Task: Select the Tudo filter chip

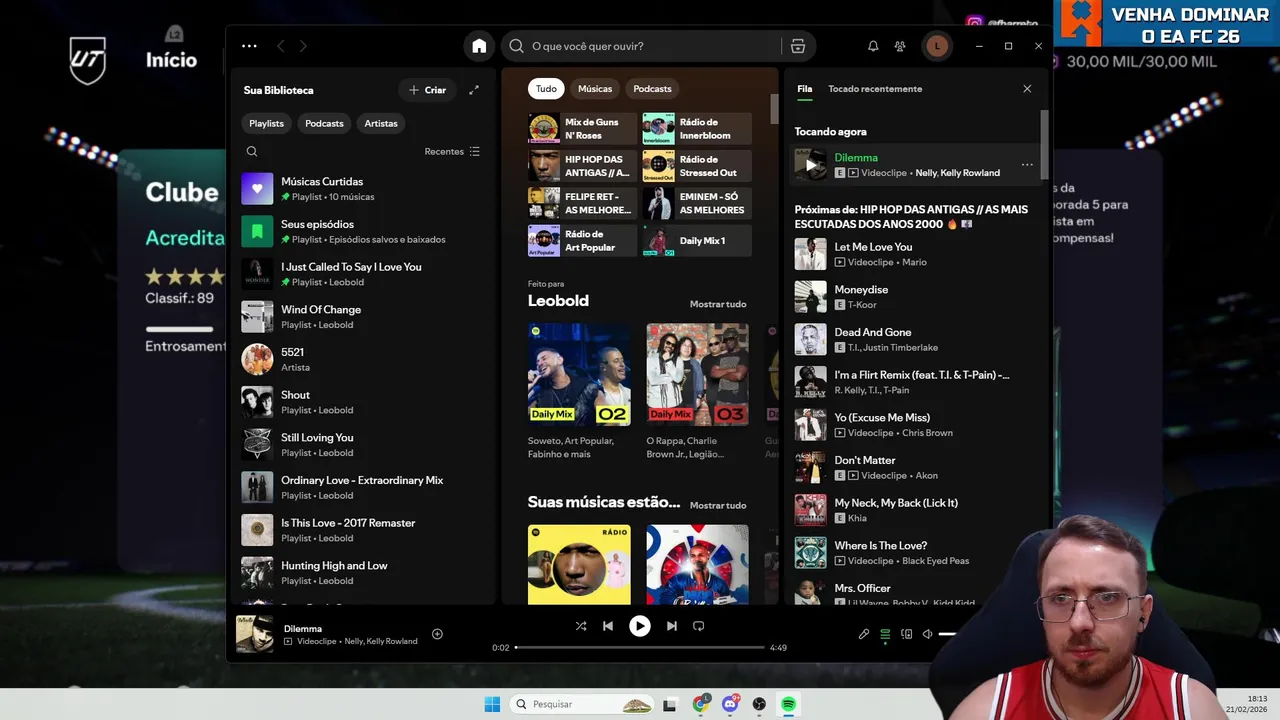Action: pyautogui.click(x=546, y=89)
